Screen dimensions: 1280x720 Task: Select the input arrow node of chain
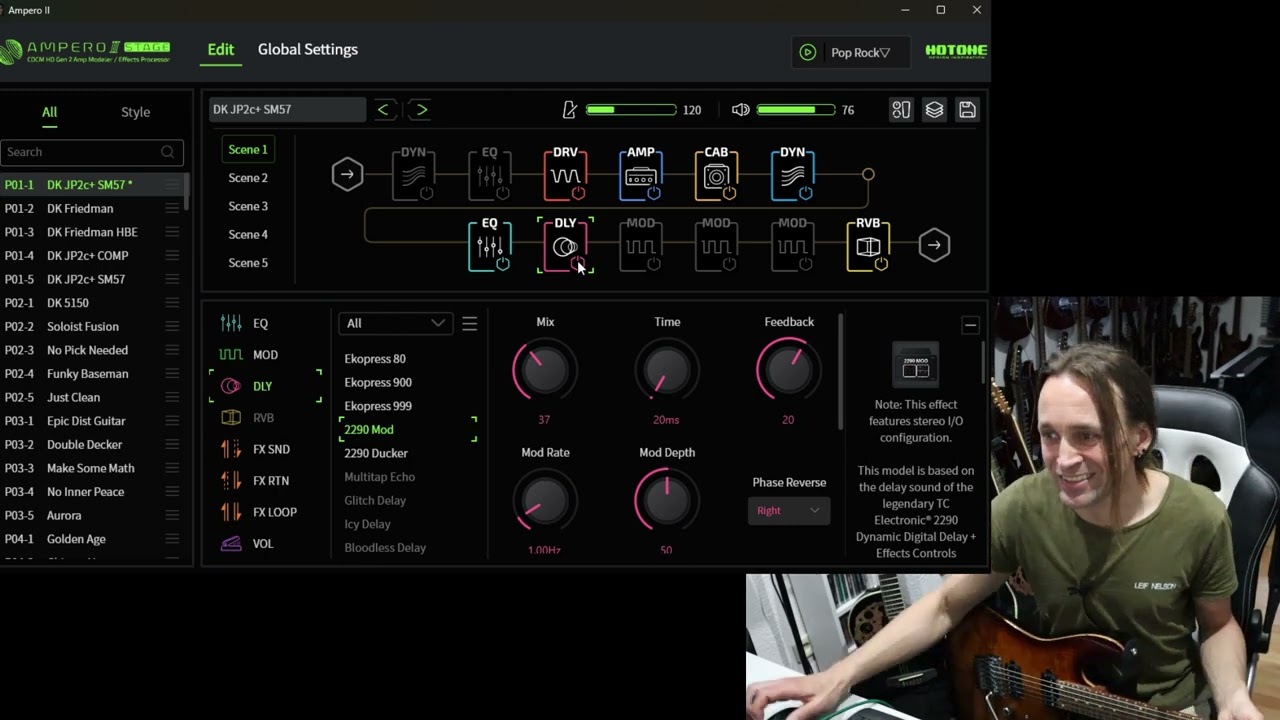[x=347, y=175]
